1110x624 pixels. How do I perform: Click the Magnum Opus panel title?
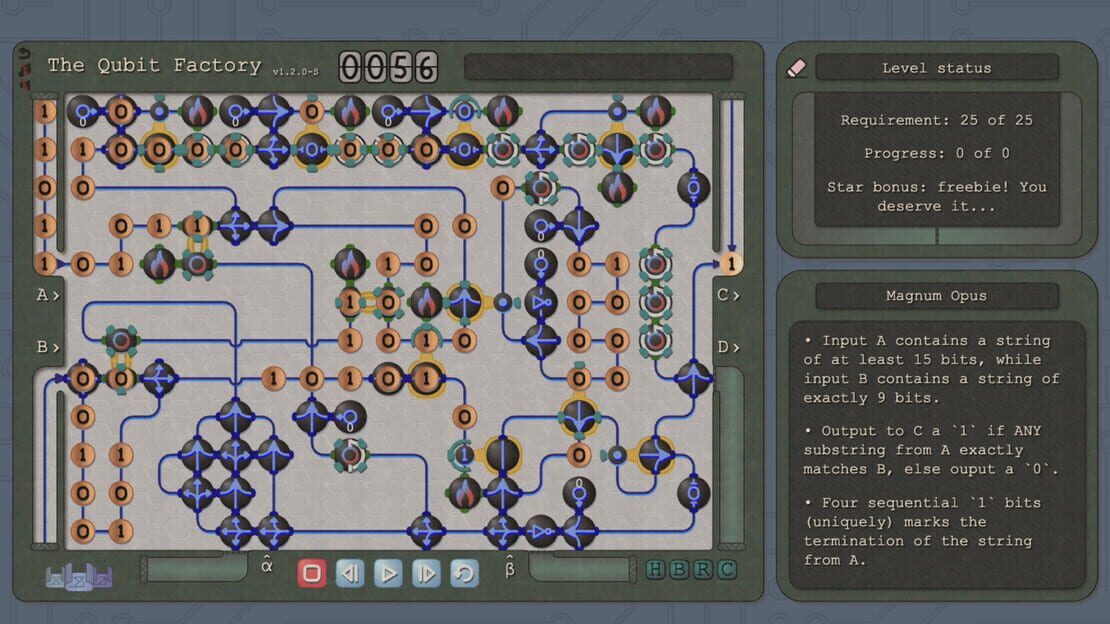[x=937, y=296]
